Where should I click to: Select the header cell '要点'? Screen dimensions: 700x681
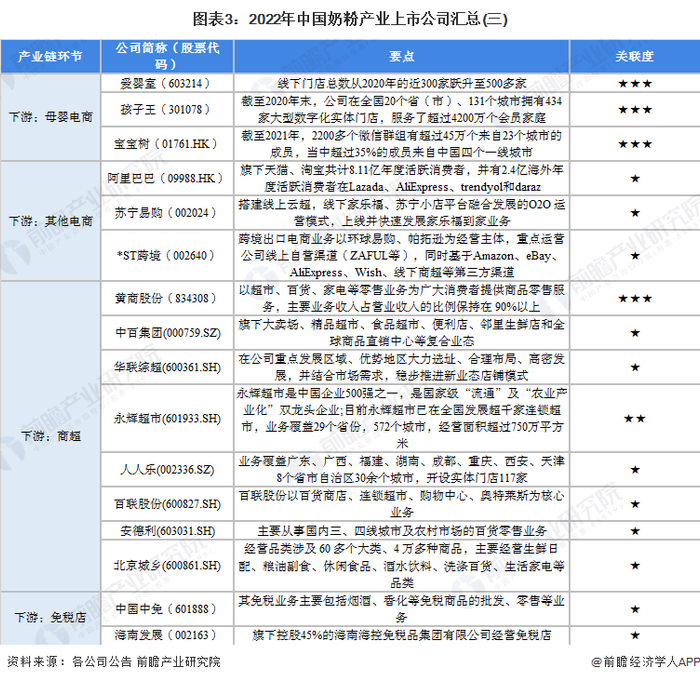(401, 56)
